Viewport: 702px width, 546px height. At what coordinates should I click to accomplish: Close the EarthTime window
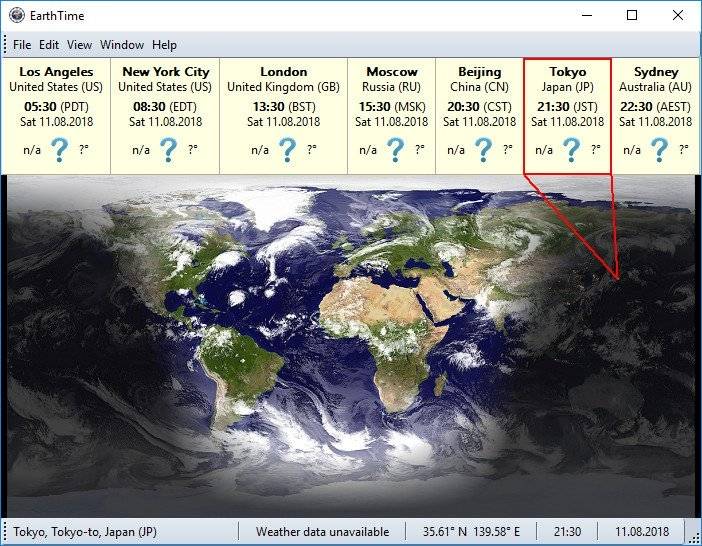(x=678, y=15)
